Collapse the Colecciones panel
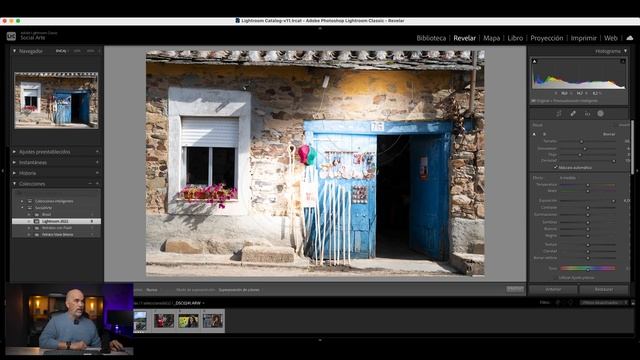The height and width of the screenshot is (360, 640). (x=15, y=184)
